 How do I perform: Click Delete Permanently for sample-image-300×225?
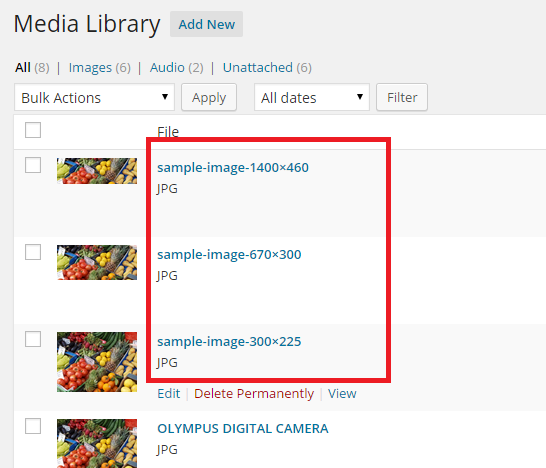[x=254, y=394]
